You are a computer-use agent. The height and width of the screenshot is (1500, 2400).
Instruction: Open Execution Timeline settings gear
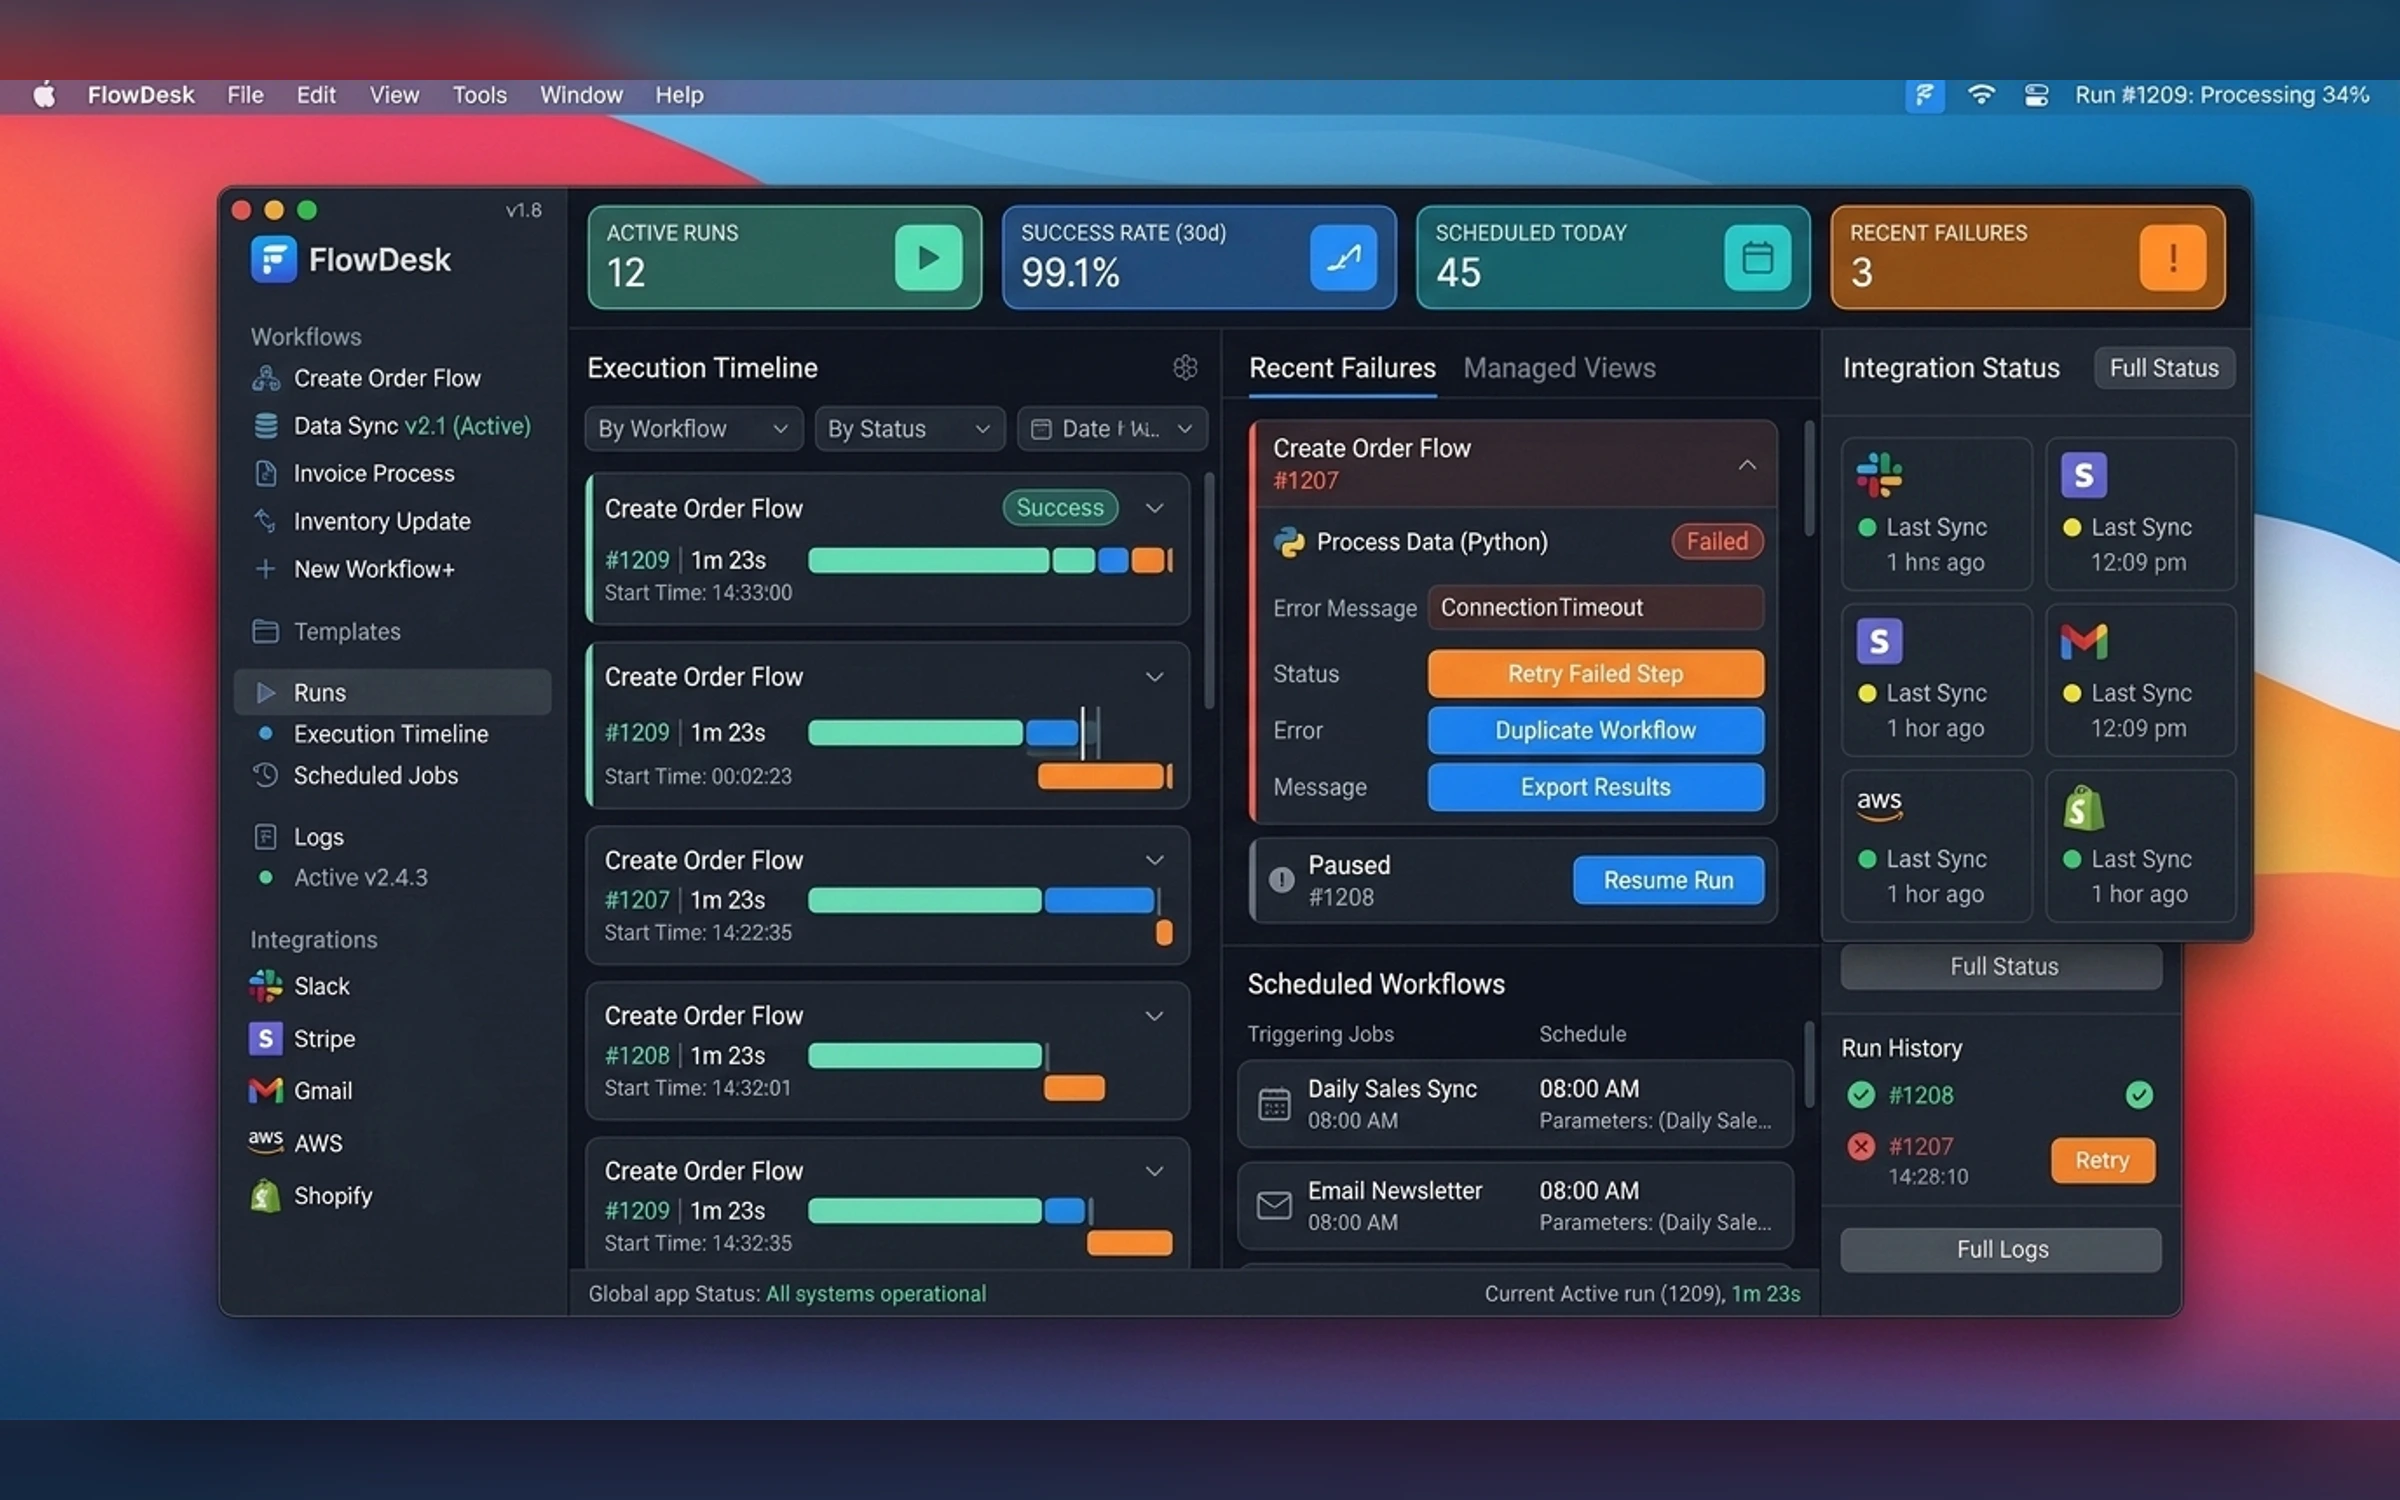click(1185, 368)
